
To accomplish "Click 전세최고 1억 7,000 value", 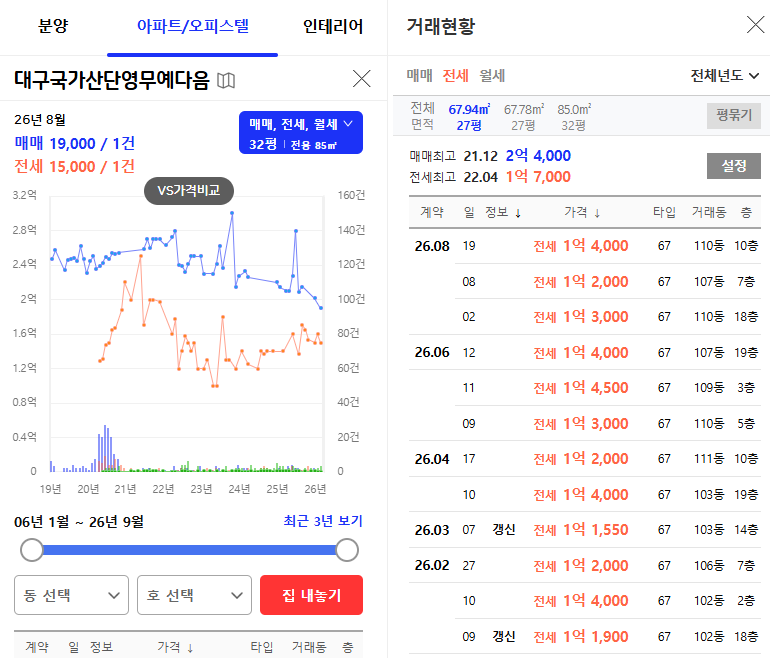I will tap(538, 177).
